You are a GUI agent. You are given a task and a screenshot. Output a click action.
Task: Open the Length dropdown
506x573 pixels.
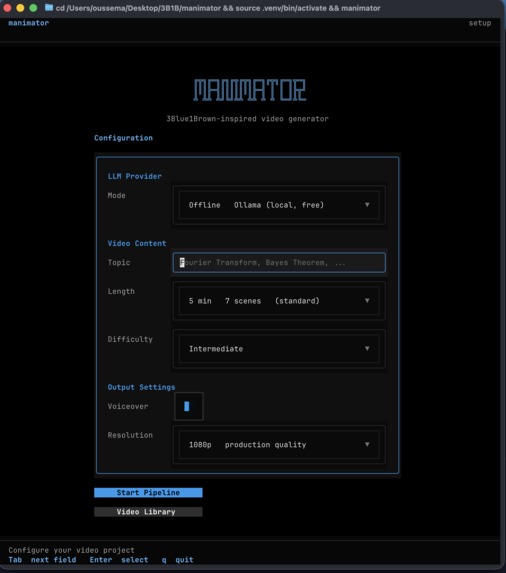(279, 301)
